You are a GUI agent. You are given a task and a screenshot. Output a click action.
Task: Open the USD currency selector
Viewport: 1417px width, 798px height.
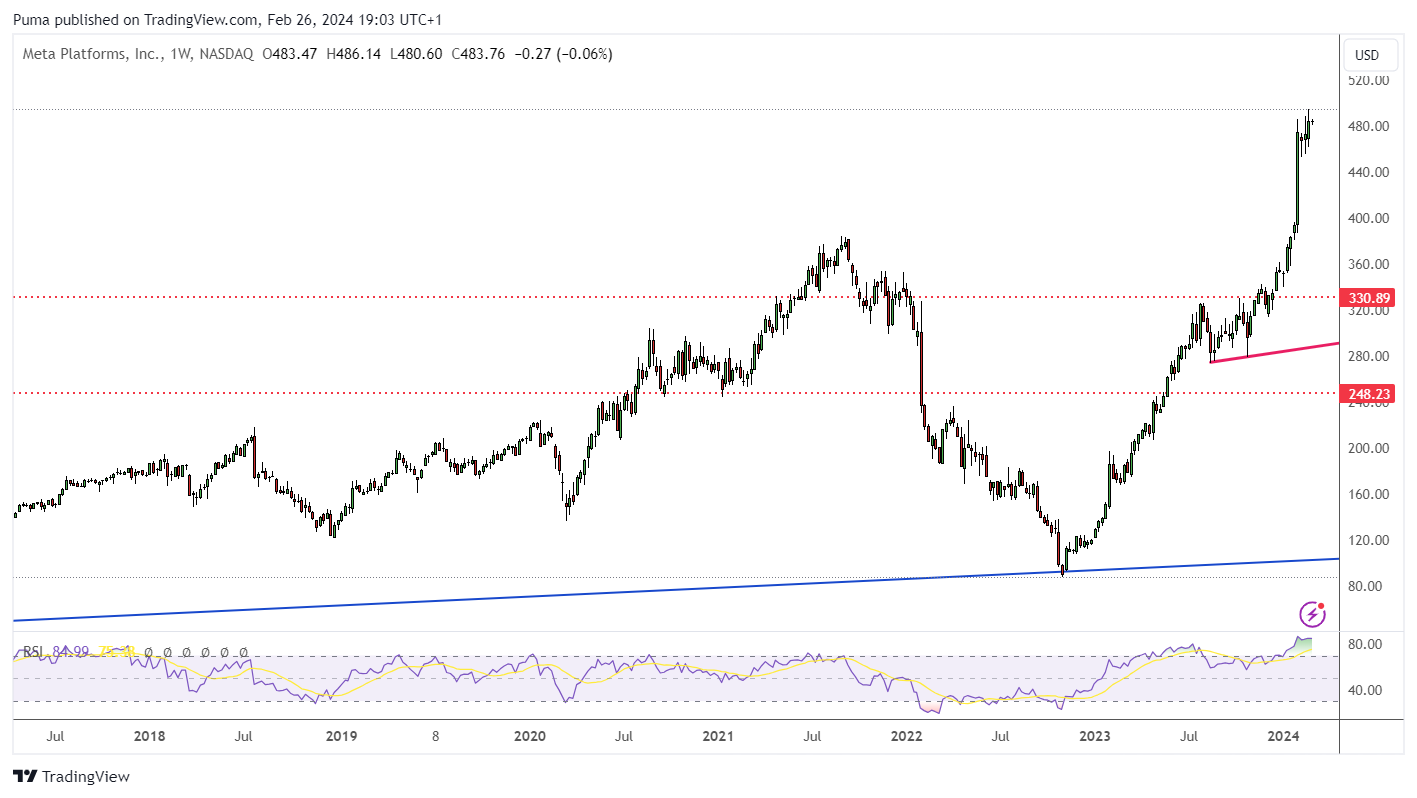(x=1366, y=55)
